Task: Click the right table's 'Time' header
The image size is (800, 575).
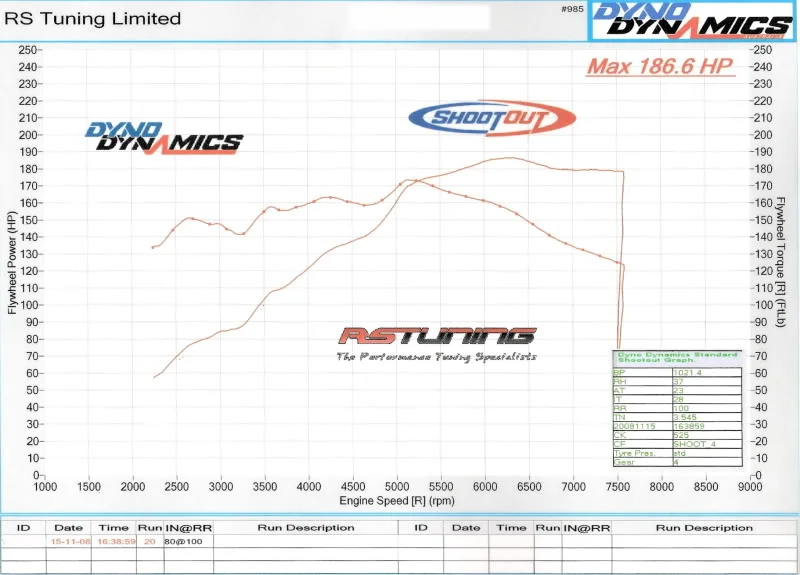Action: click(x=511, y=528)
